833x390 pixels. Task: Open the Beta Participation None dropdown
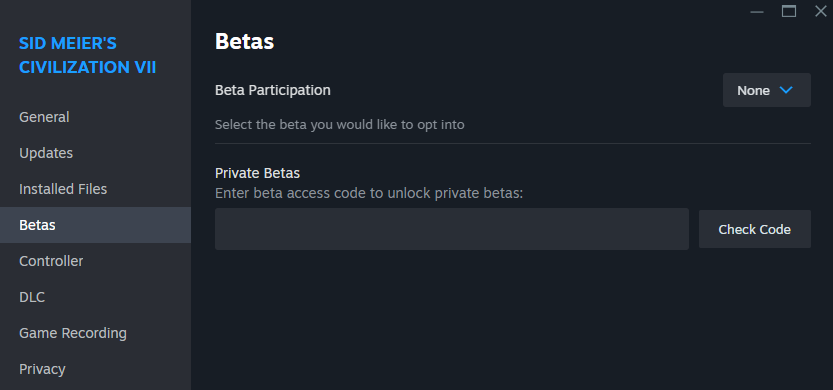tap(767, 90)
